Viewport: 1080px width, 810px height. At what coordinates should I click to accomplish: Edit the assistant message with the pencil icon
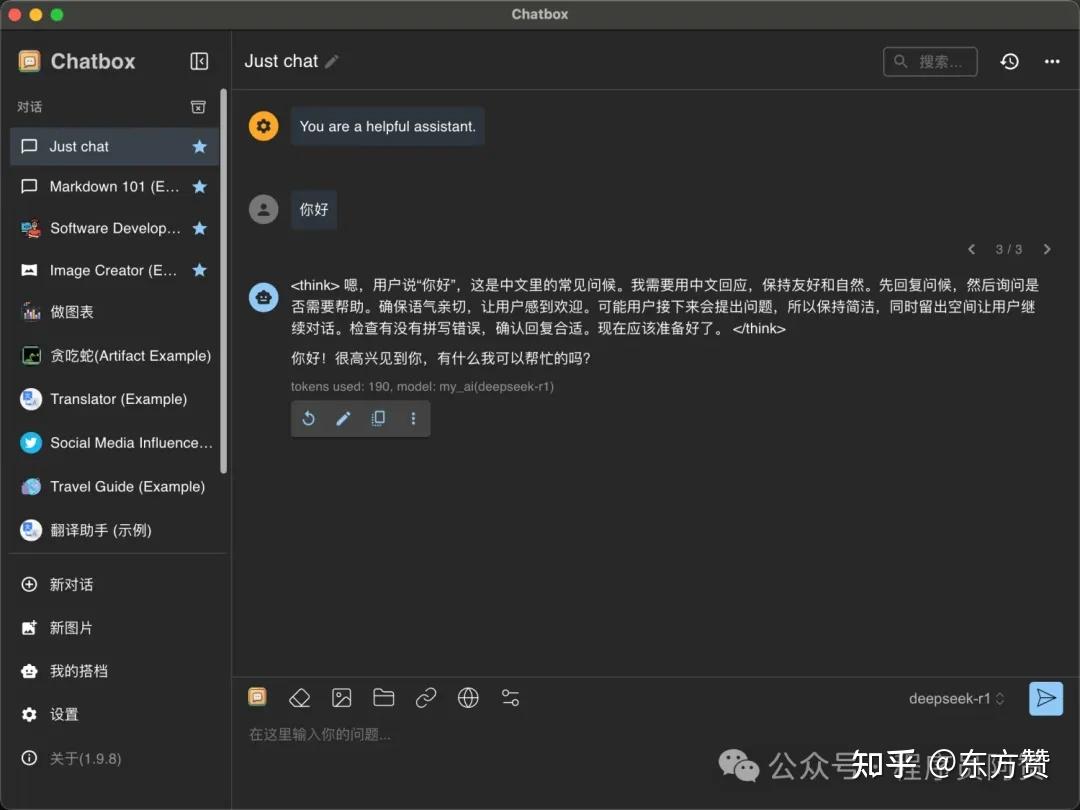[x=343, y=418]
